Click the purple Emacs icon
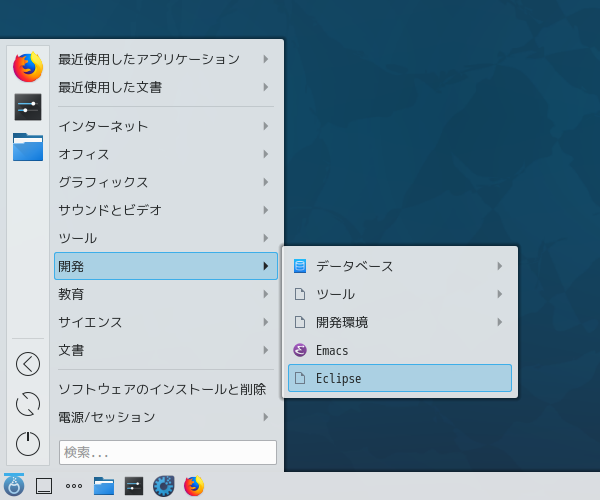The width and height of the screenshot is (600, 500). (x=300, y=350)
